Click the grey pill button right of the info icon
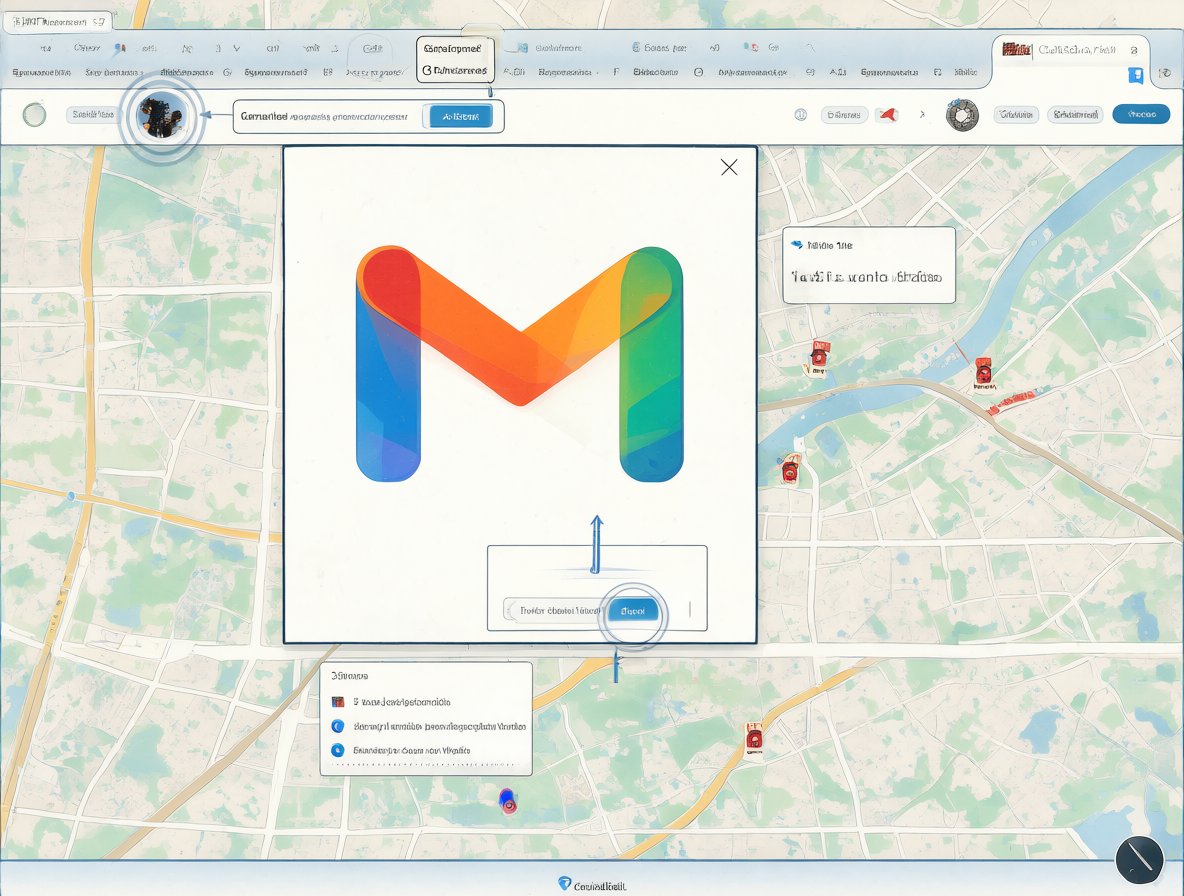The image size is (1184, 896). coord(843,115)
